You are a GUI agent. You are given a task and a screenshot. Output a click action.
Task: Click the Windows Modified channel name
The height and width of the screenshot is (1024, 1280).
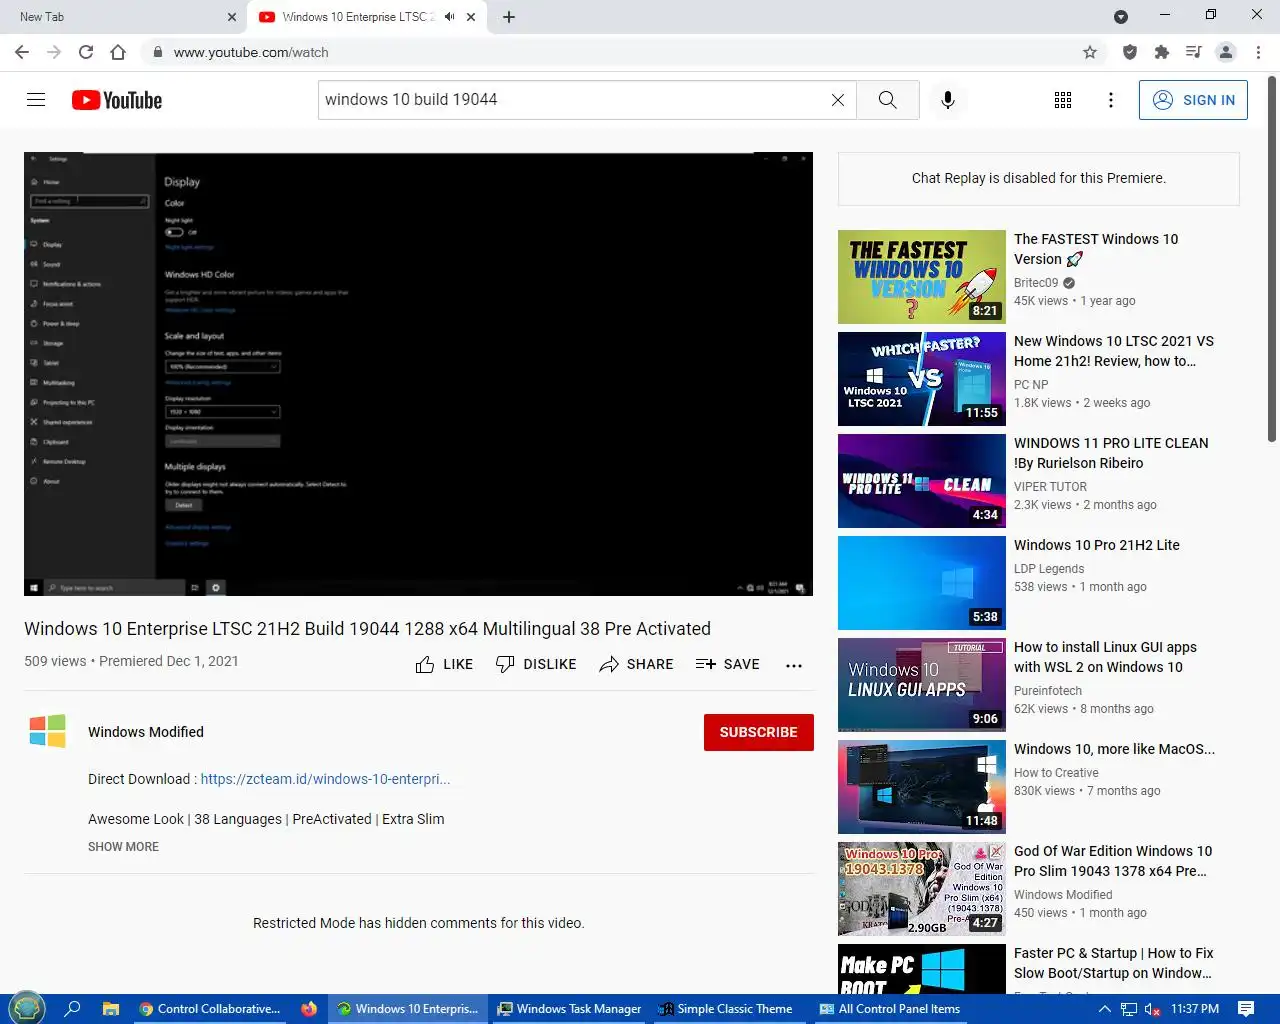tap(146, 732)
